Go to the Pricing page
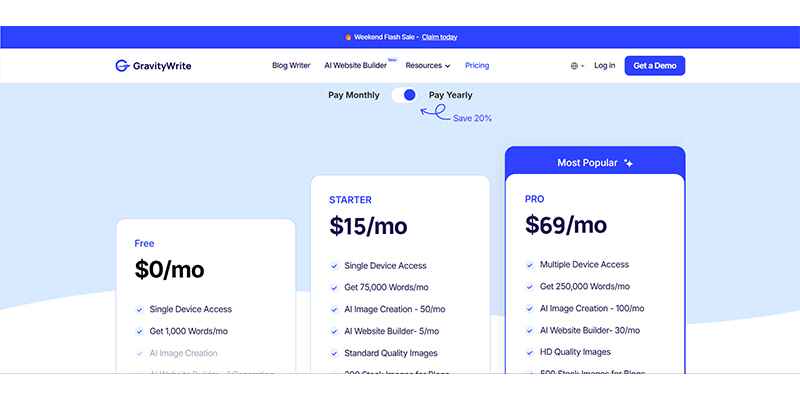 (x=477, y=66)
